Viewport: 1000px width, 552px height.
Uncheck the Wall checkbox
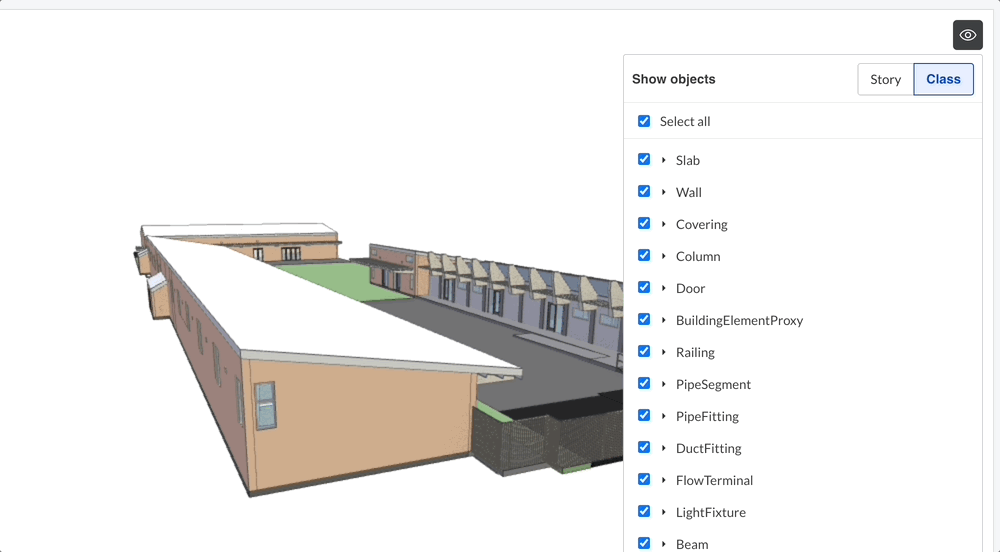tap(644, 191)
